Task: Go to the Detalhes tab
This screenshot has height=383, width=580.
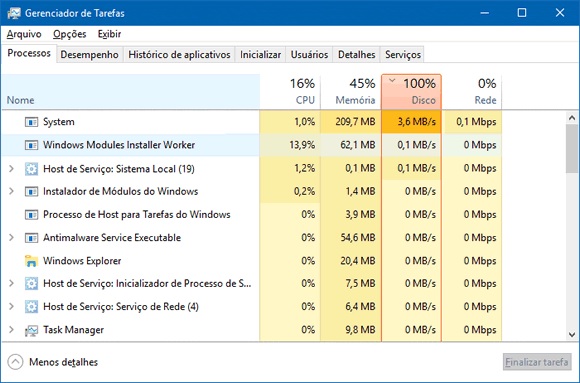Action: coord(357,55)
